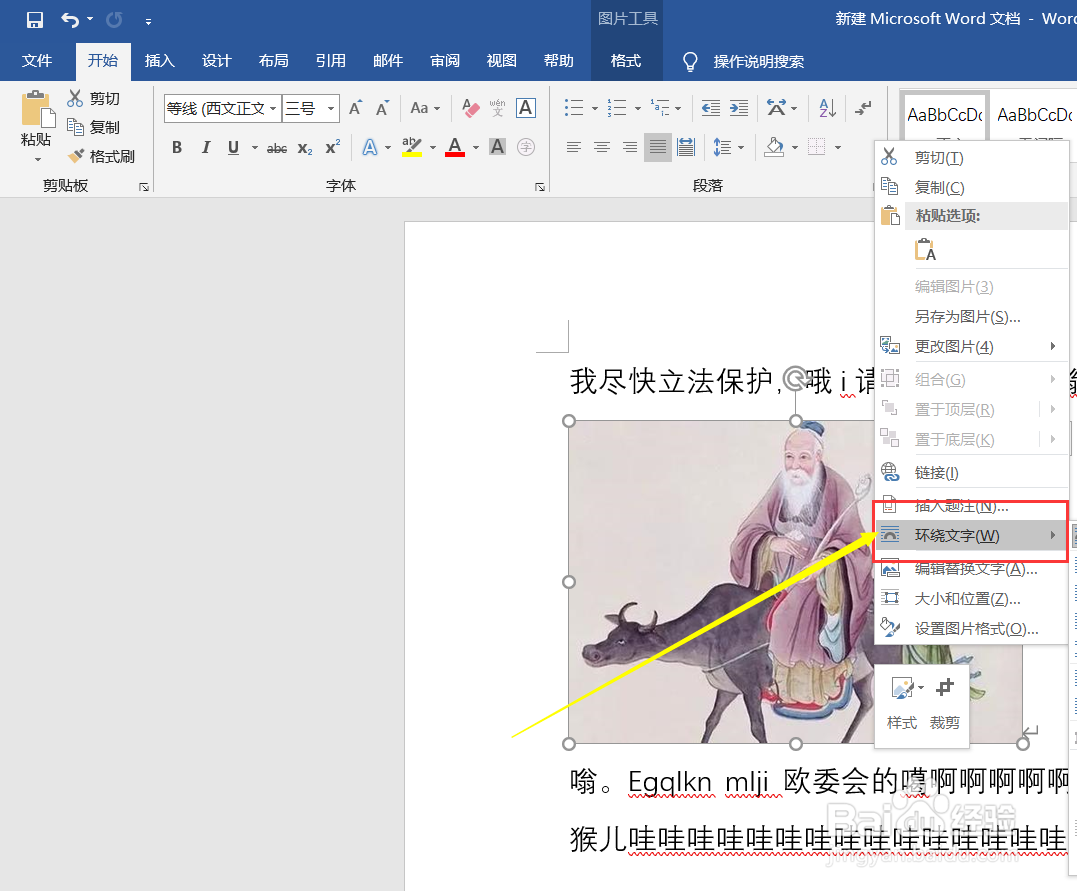Undo the last action
The height and width of the screenshot is (891, 1077).
[x=70, y=20]
